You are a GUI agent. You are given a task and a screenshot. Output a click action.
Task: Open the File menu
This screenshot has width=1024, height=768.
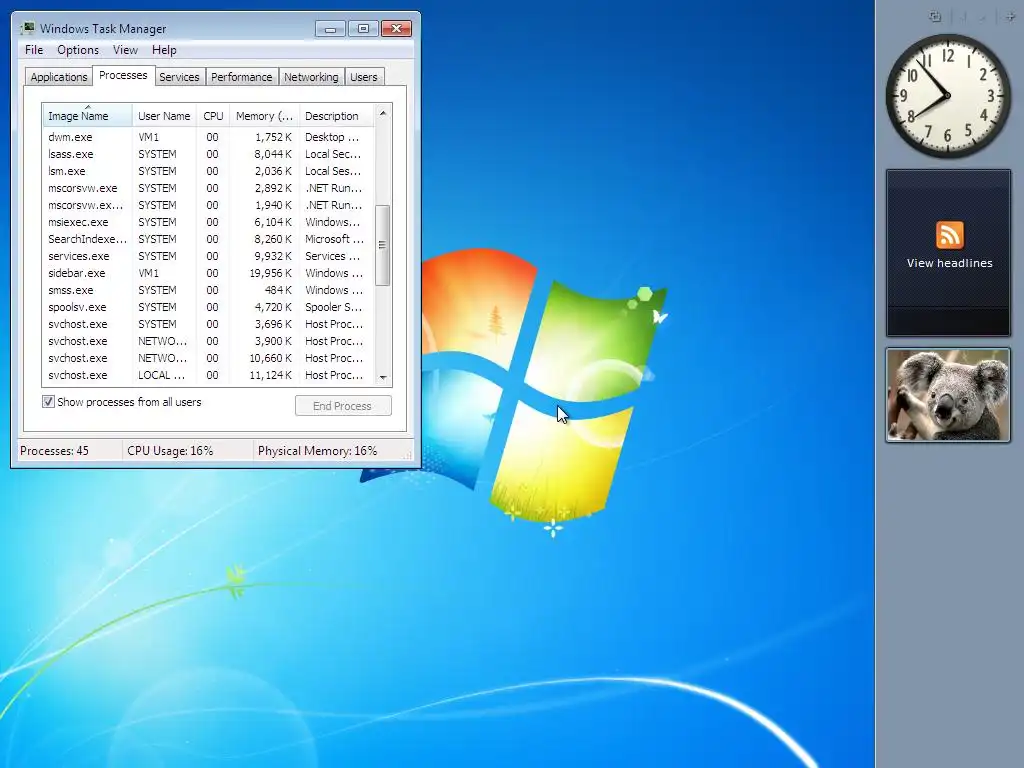point(34,50)
